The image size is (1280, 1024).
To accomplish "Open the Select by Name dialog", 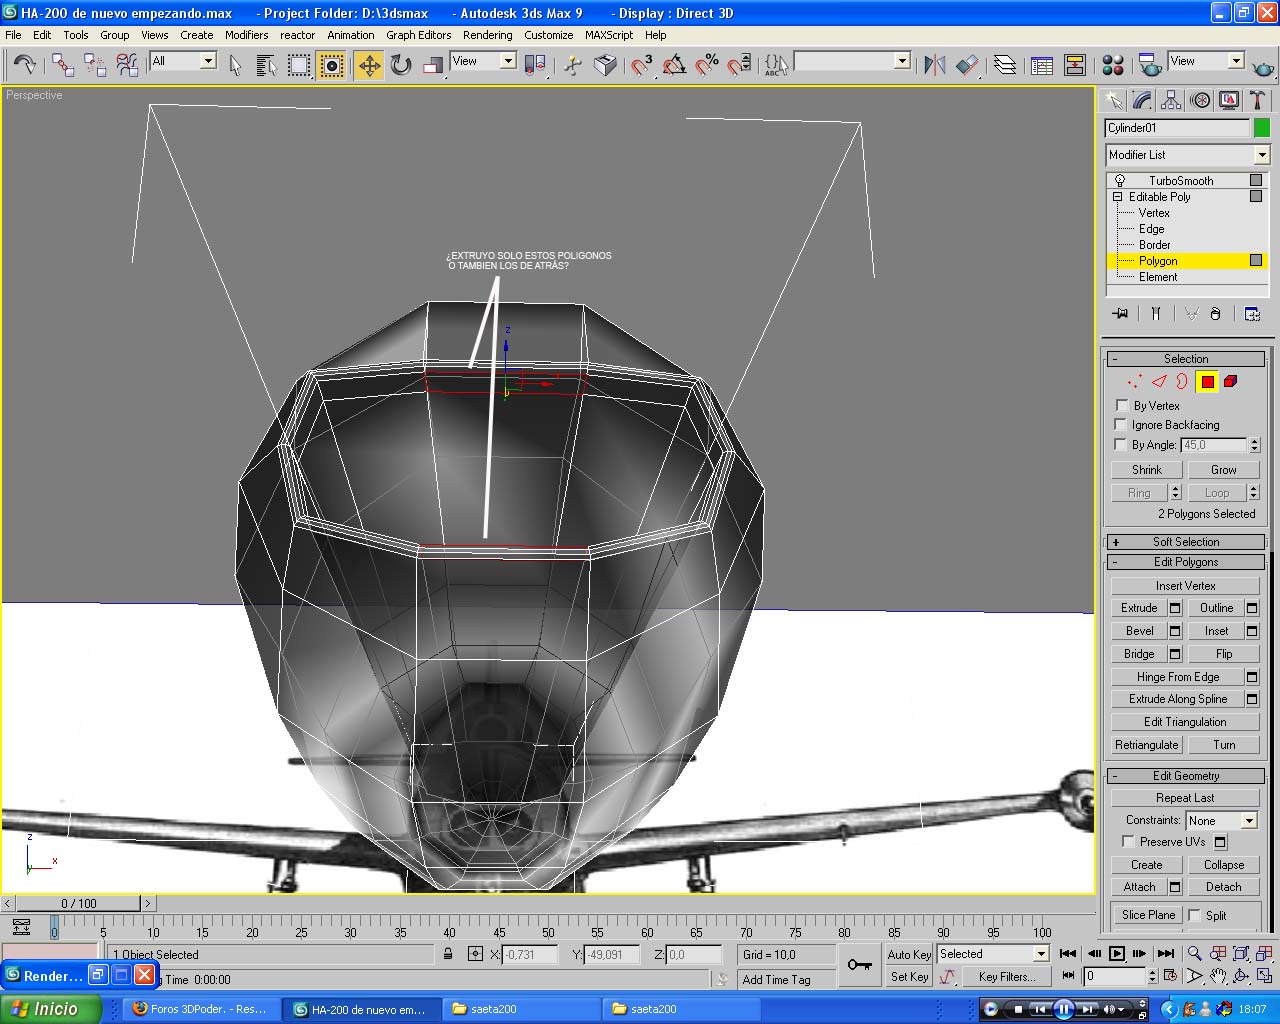I will click(267, 66).
